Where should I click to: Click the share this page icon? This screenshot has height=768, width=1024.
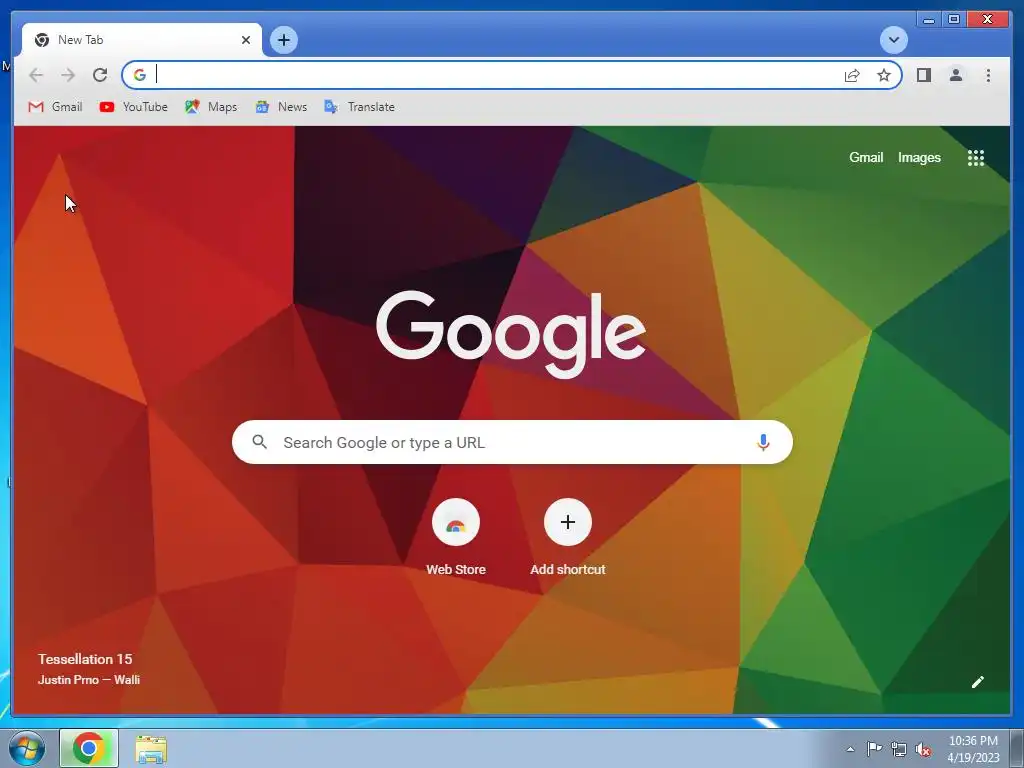click(x=852, y=75)
